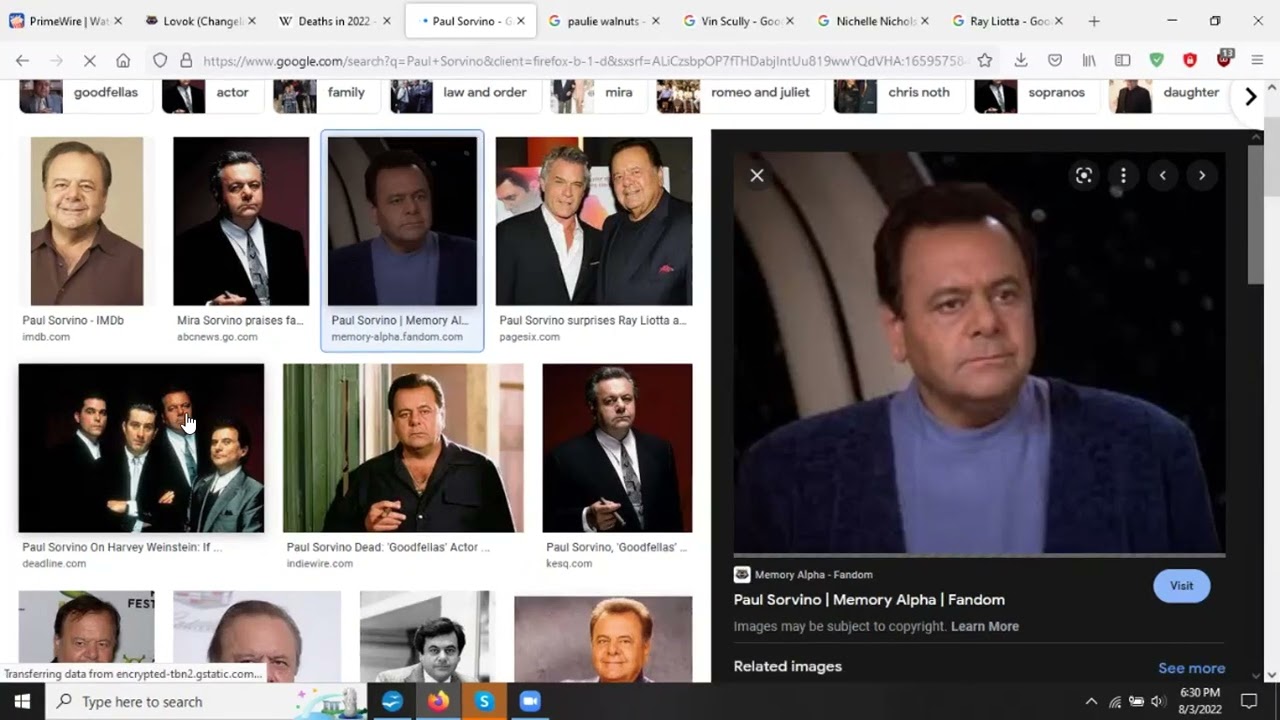Show hidden system tray icons

[1091, 701]
